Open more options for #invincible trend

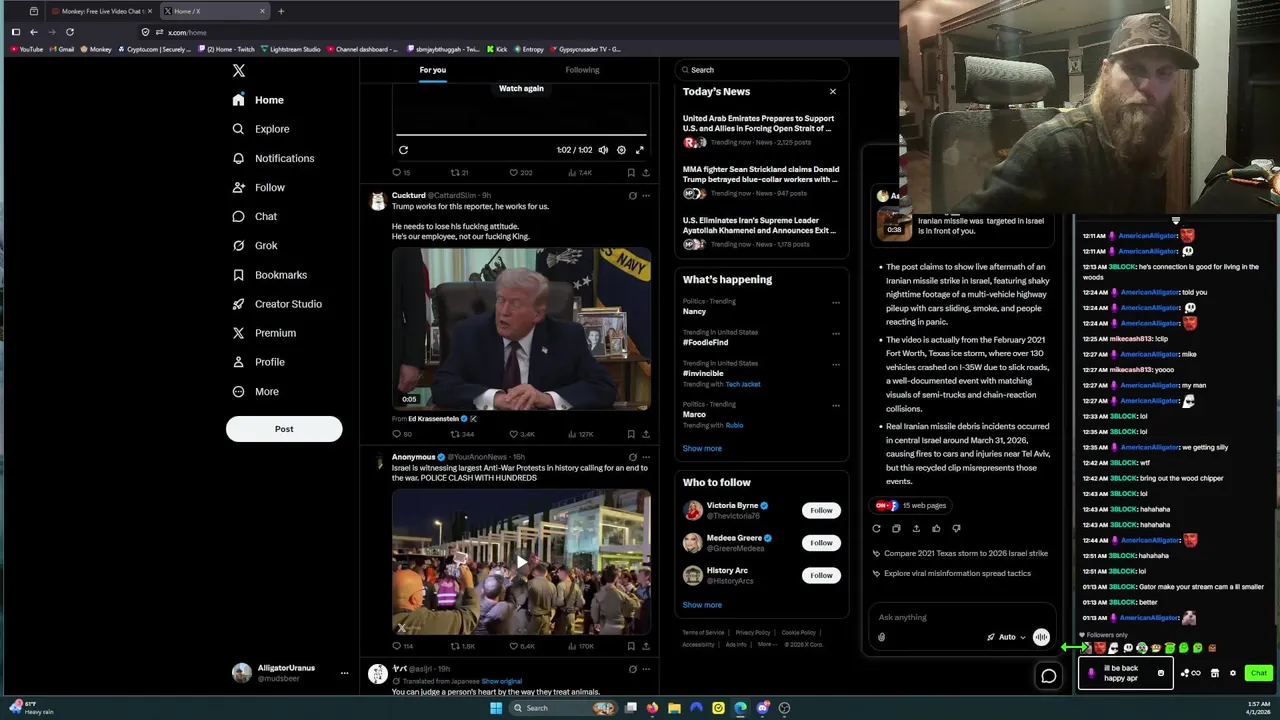(835, 364)
